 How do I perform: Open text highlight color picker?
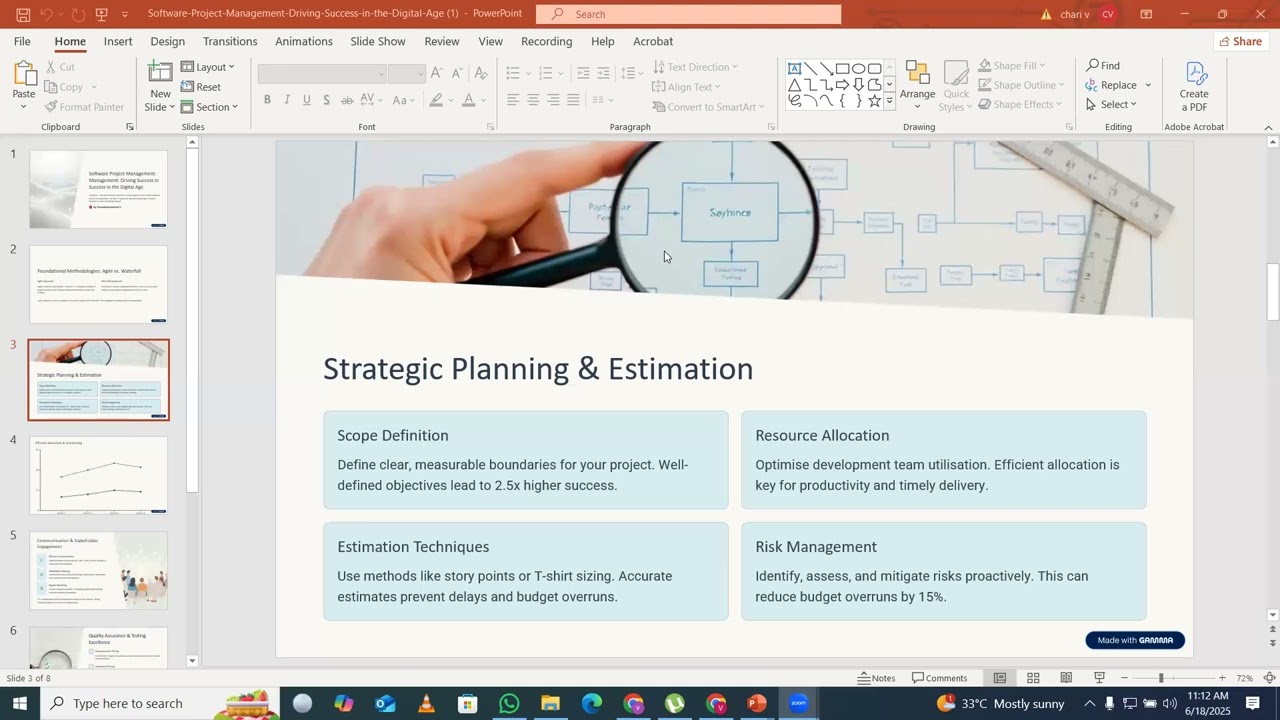(x=436, y=100)
